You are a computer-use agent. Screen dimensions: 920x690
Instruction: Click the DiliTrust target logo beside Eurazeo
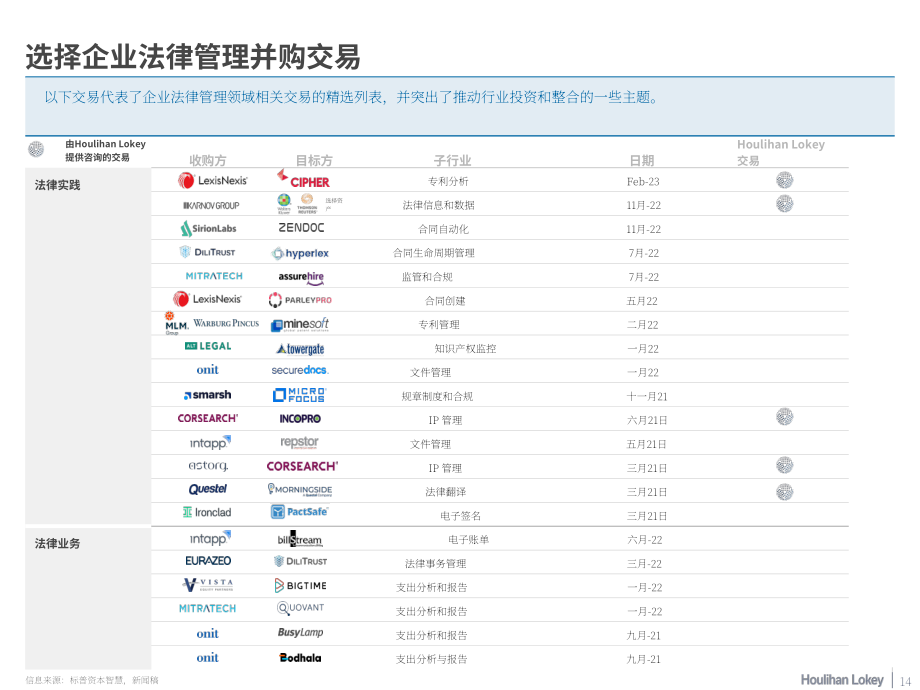pos(300,562)
